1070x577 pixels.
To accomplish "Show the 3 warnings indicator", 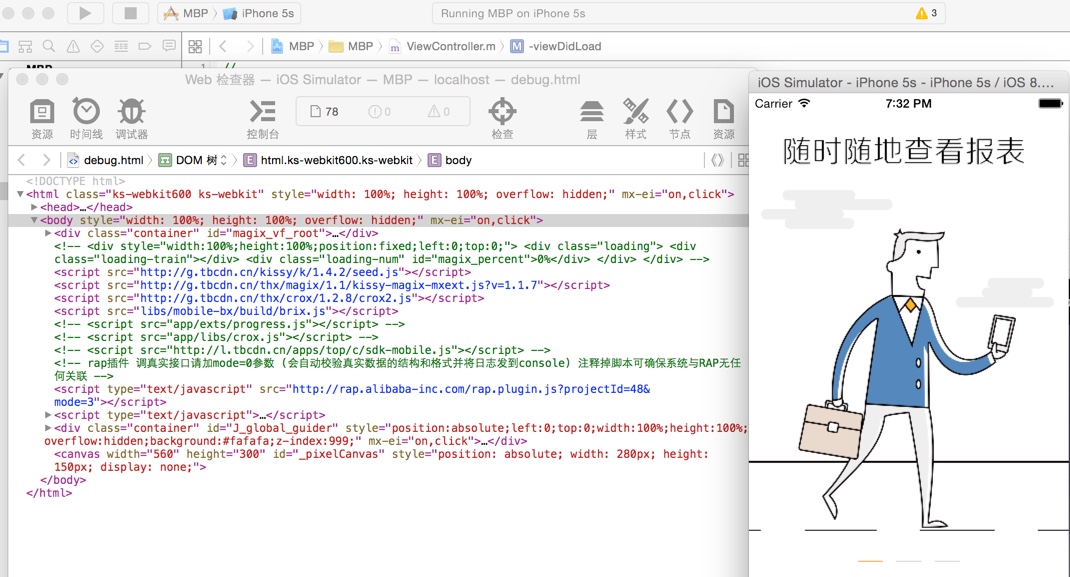I will pos(926,13).
